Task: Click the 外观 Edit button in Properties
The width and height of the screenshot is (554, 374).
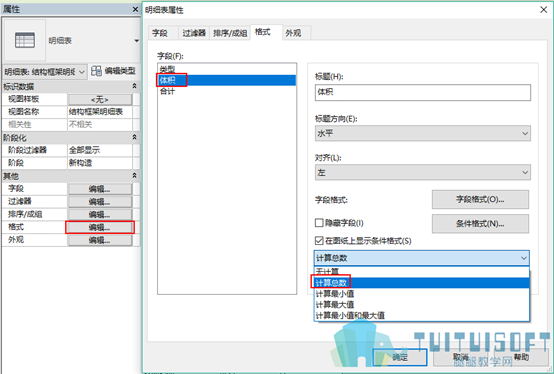Action: (100, 240)
